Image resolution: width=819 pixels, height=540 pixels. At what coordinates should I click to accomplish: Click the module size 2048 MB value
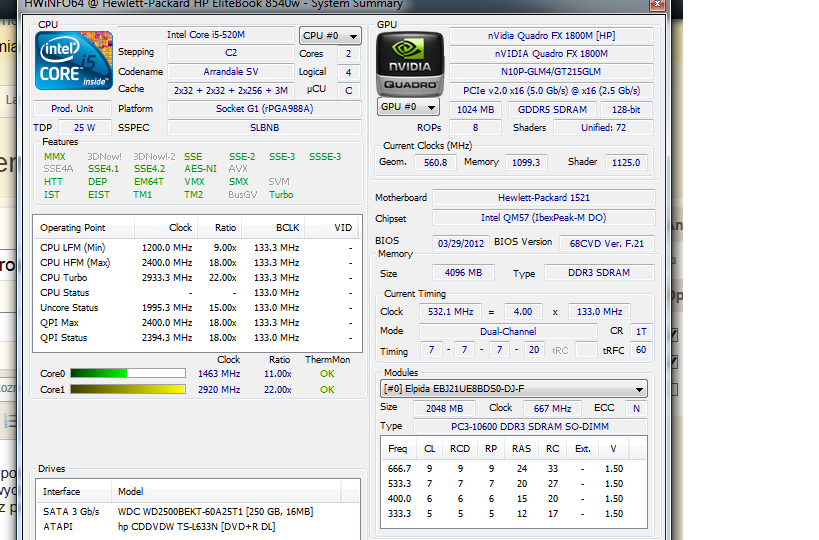[x=444, y=408]
